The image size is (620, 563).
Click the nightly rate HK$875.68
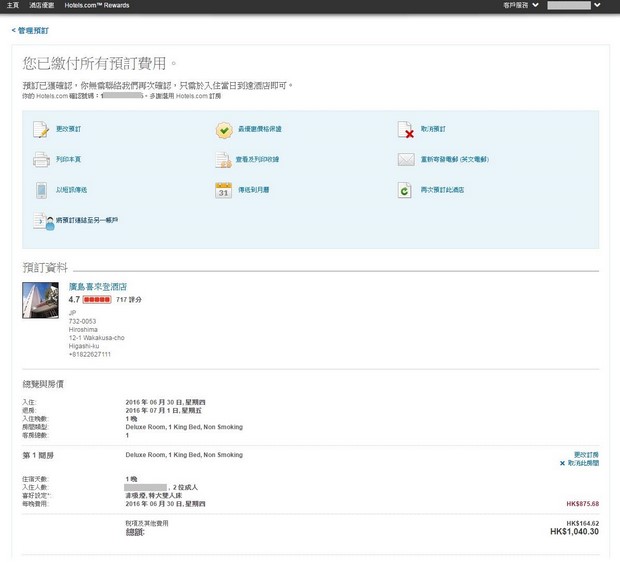582,504
